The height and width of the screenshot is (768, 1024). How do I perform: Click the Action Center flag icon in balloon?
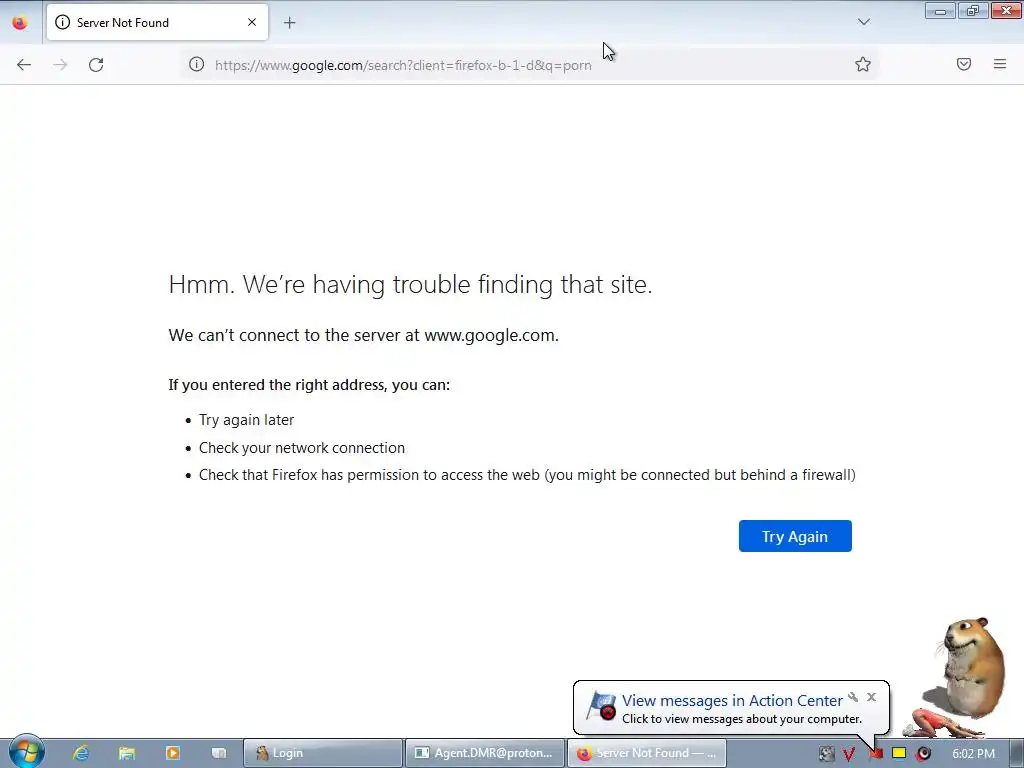click(601, 706)
